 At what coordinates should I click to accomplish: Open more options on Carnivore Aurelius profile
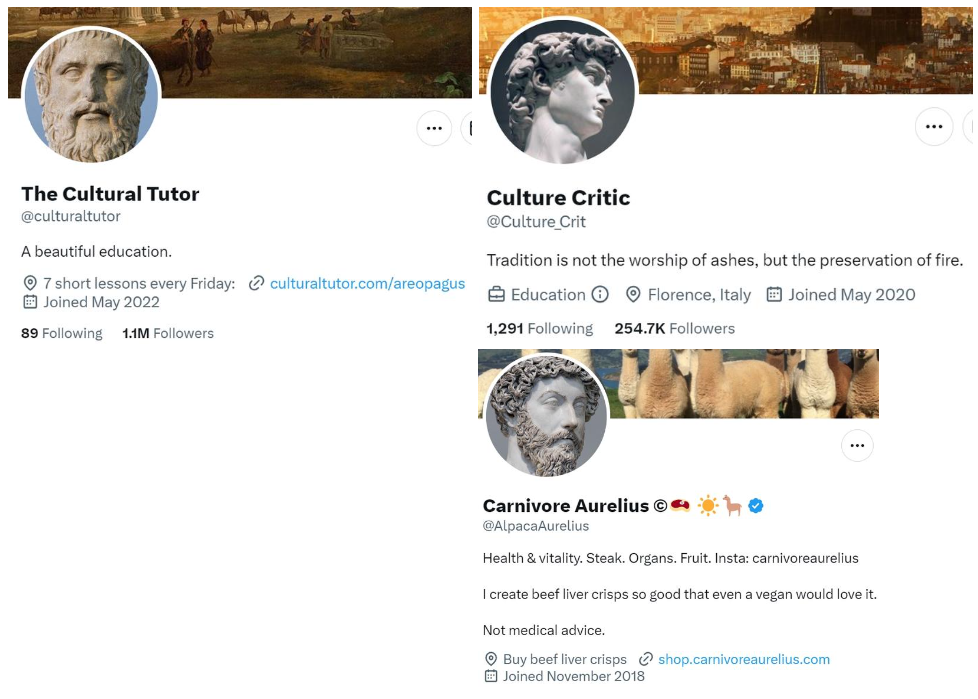[x=857, y=445]
